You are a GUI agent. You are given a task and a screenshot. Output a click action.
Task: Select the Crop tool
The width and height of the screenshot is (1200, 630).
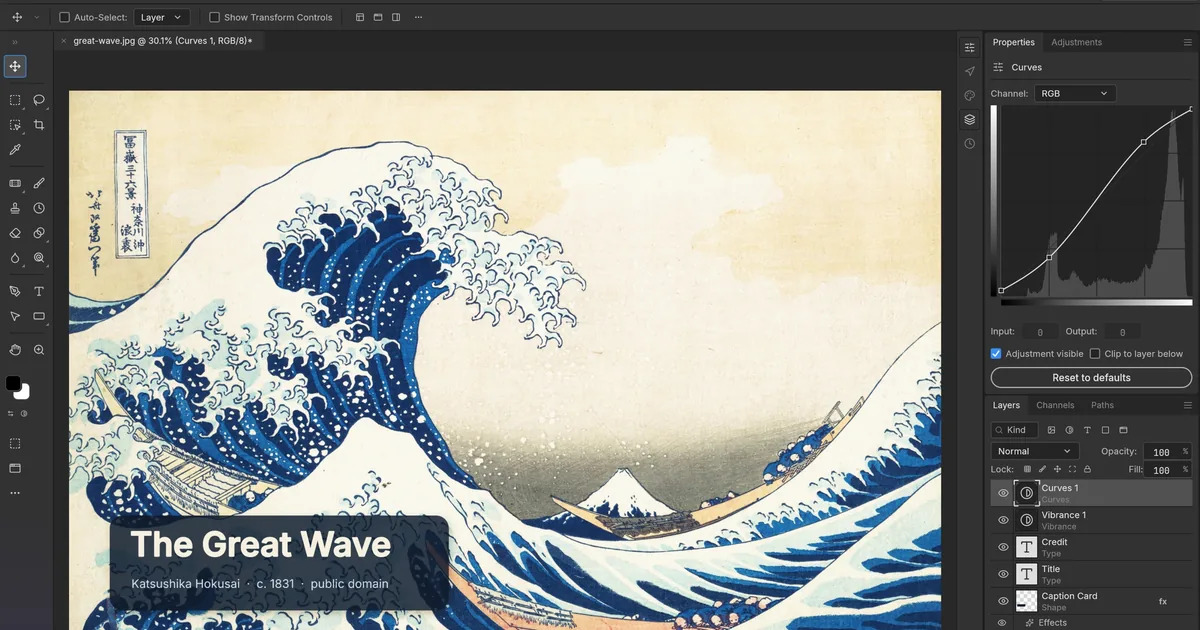(39, 125)
